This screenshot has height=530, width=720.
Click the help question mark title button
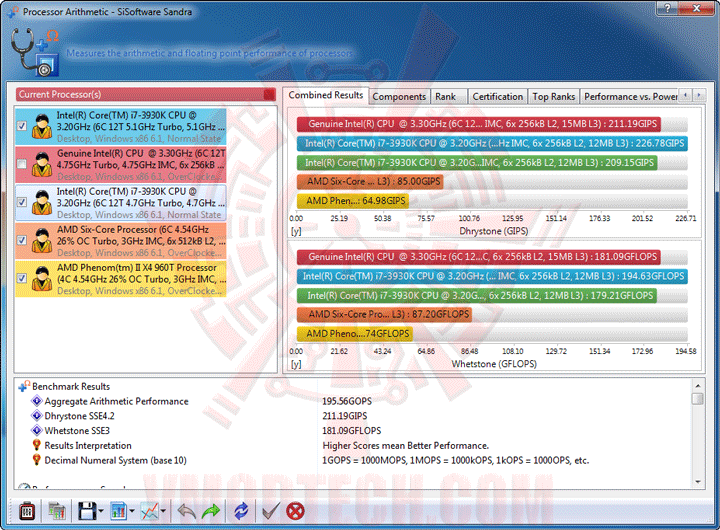pyautogui.click(x=667, y=8)
